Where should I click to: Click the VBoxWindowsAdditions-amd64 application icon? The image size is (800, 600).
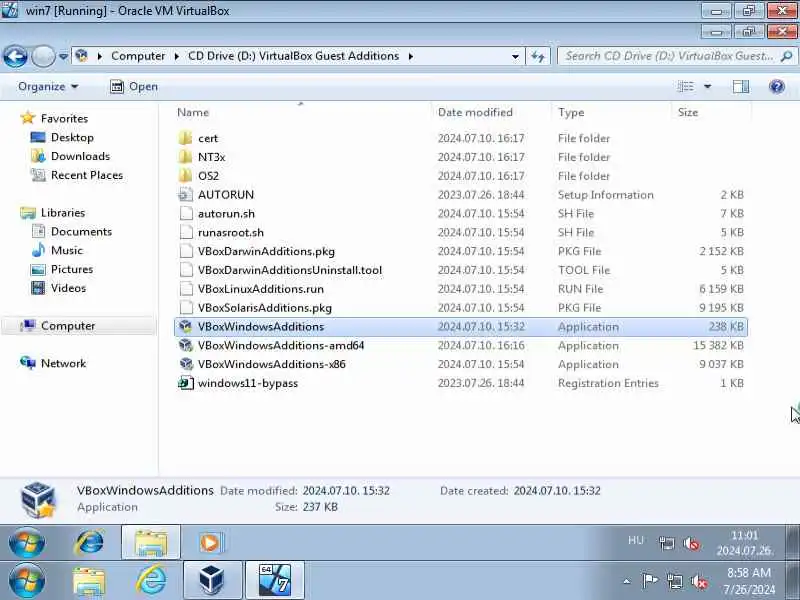[186, 345]
